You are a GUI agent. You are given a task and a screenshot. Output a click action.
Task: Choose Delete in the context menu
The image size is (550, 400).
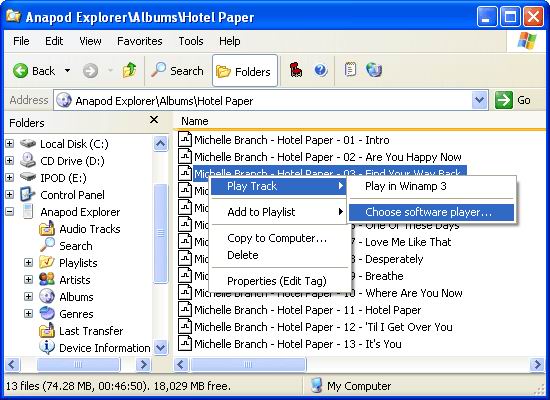[279, 255]
